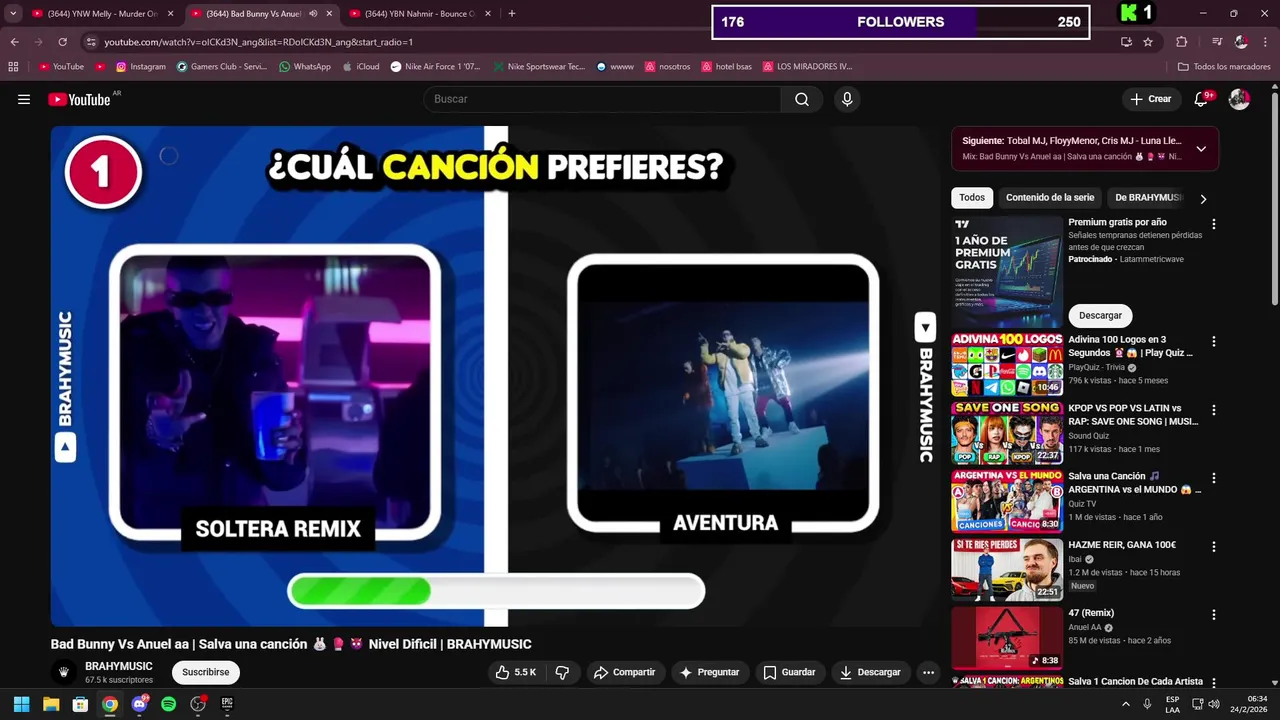Image resolution: width=1280 pixels, height=720 pixels.
Task: Open the YouTube guide hamburger menu
Action: [x=24, y=99]
